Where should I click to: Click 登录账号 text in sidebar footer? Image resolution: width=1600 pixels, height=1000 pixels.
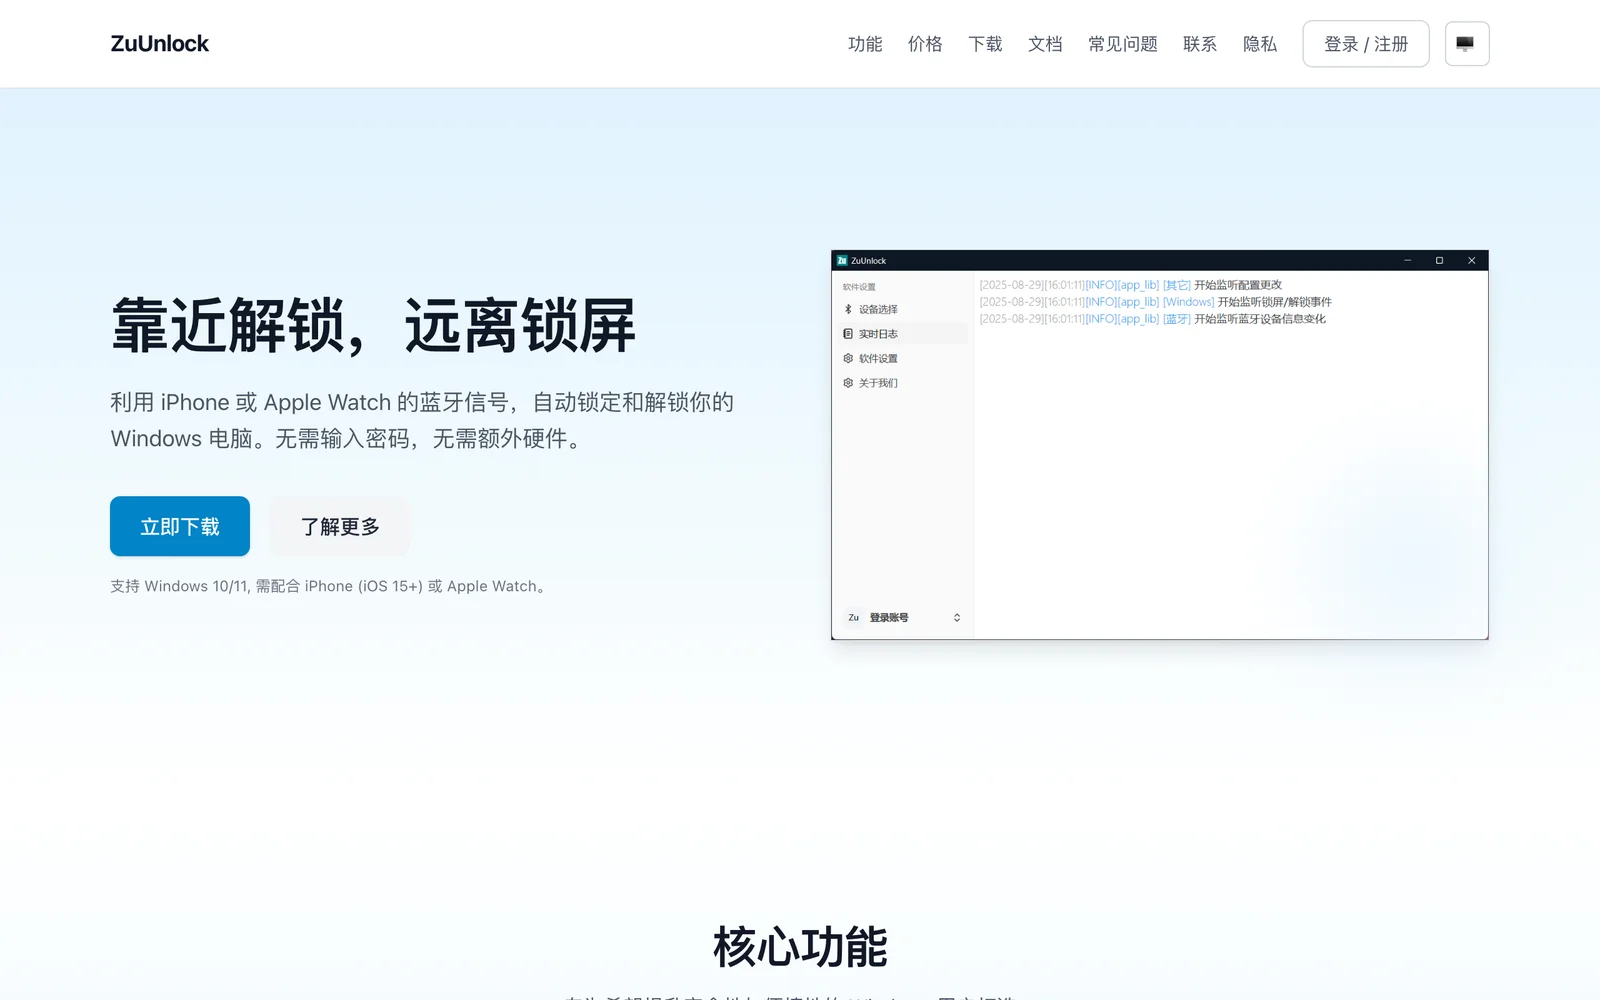[x=889, y=618]
